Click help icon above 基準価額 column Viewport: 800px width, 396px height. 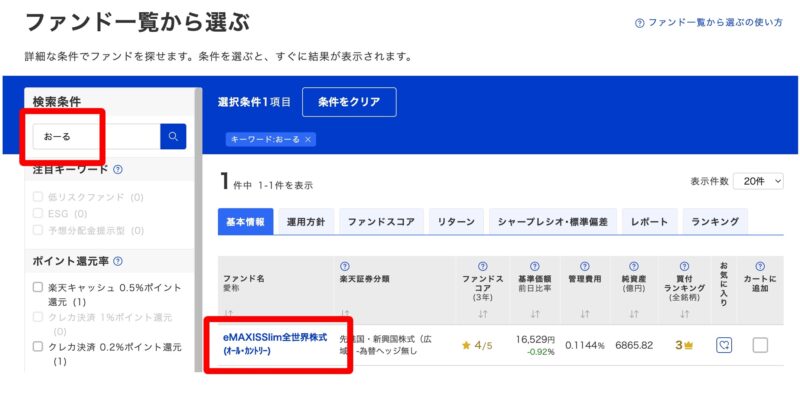[534, 266]
